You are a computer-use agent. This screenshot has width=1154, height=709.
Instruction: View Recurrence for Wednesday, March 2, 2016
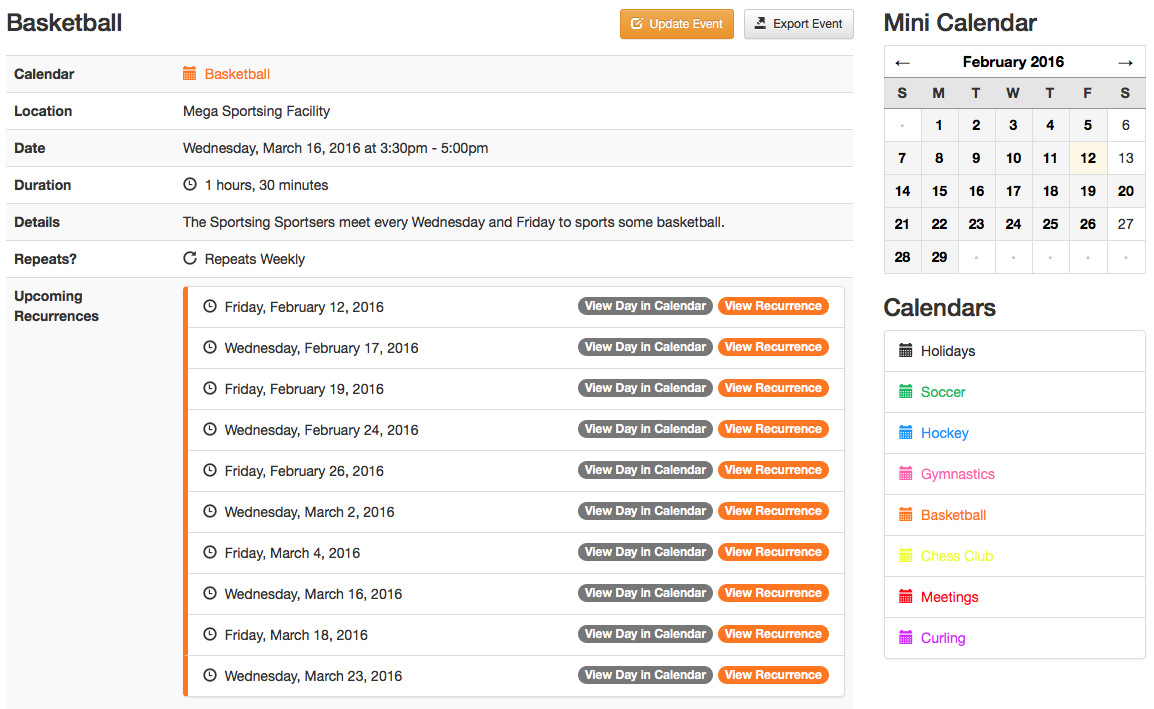[773, 511]
